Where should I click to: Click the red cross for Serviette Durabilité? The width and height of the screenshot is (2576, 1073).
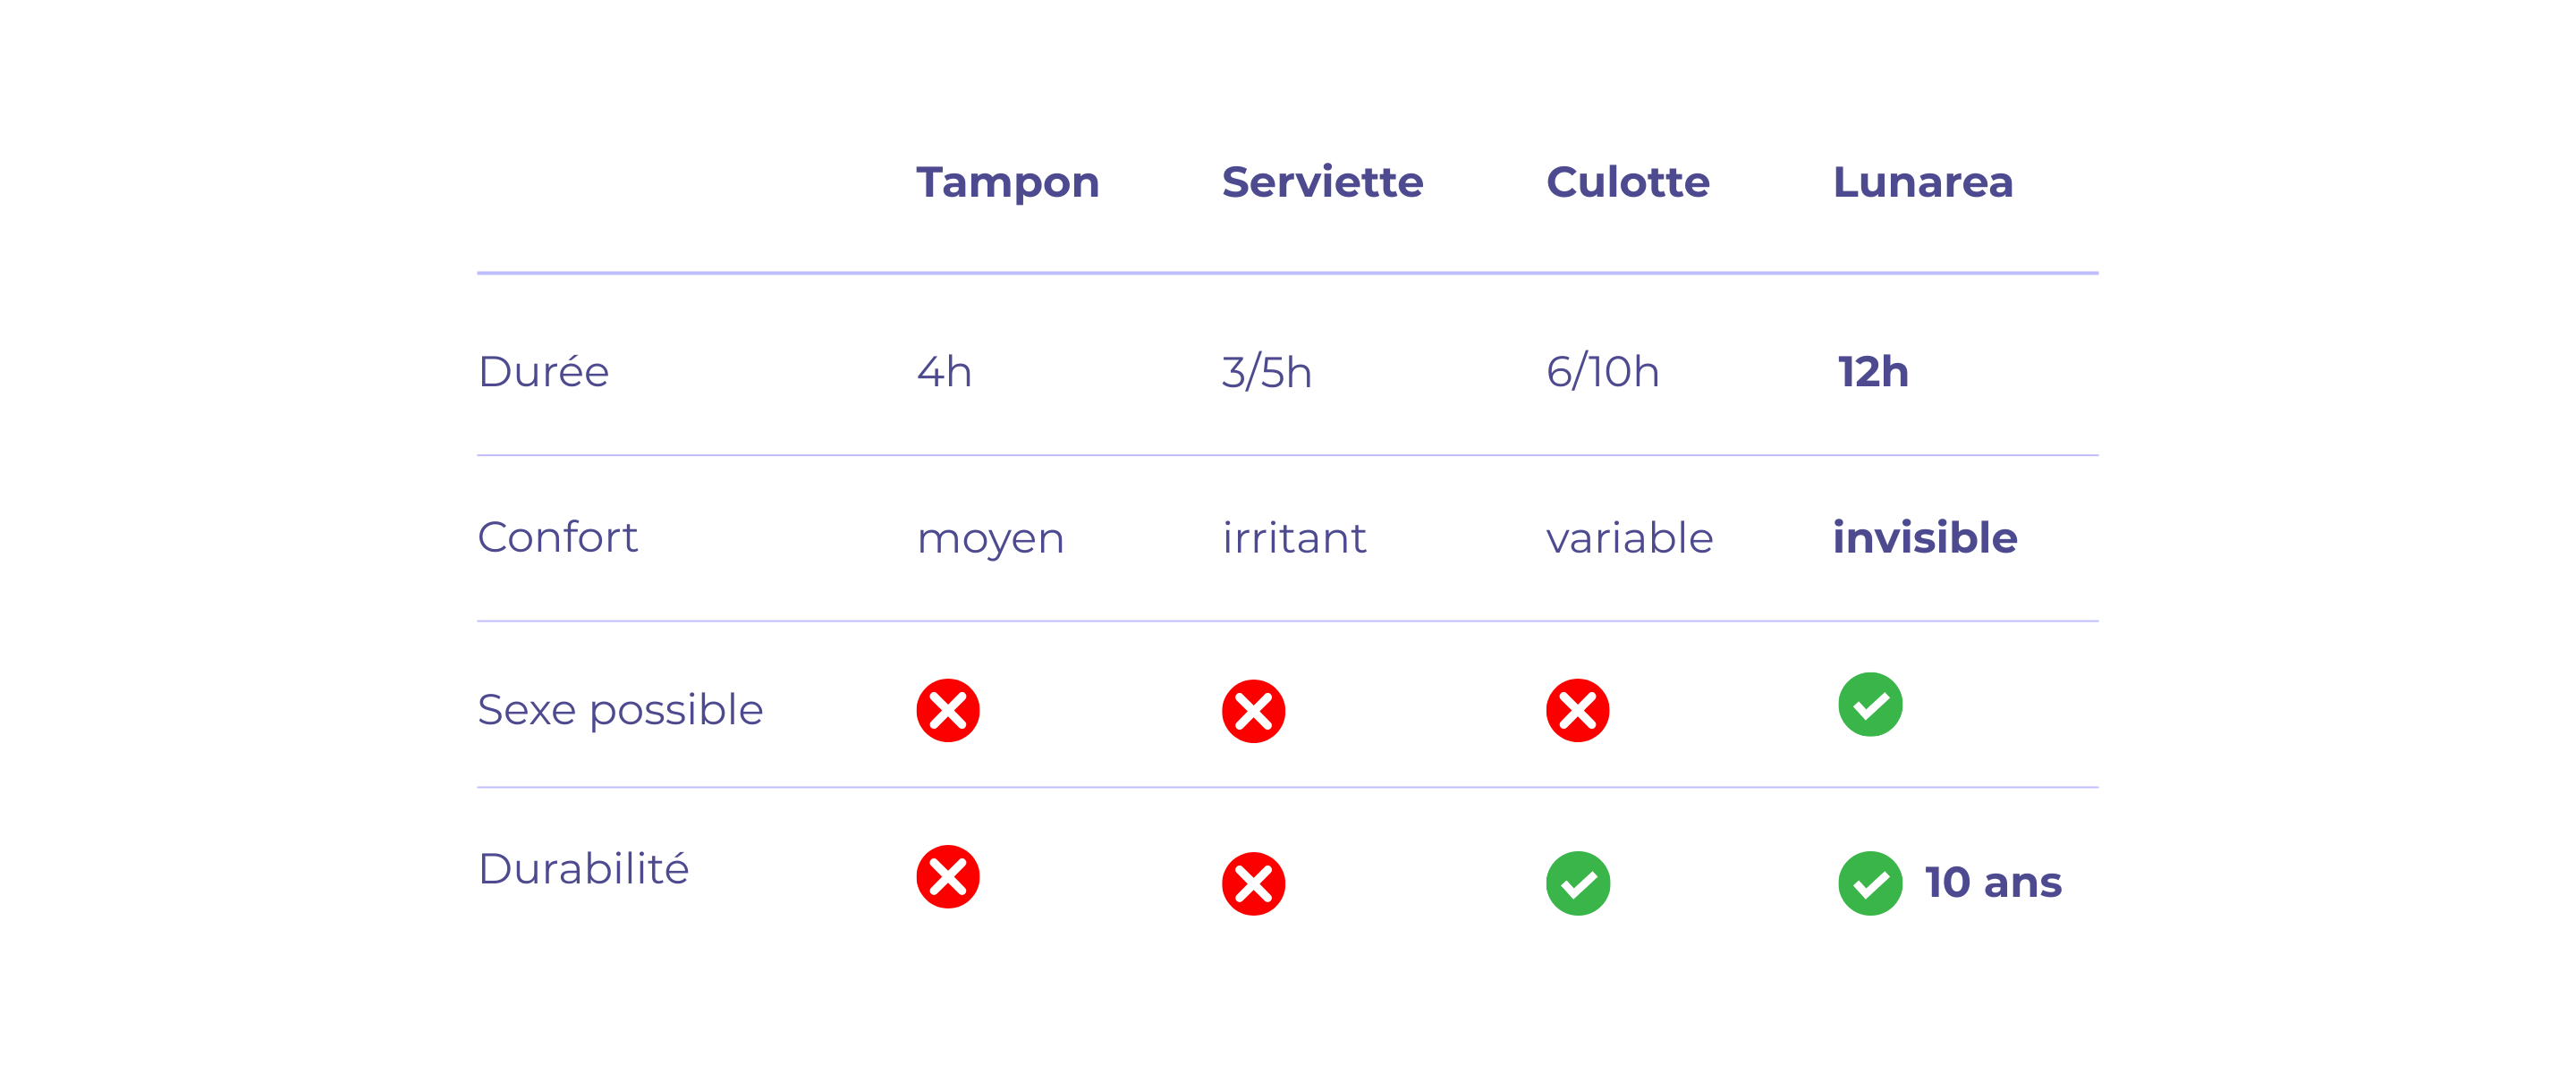[x=1253, y=883]
